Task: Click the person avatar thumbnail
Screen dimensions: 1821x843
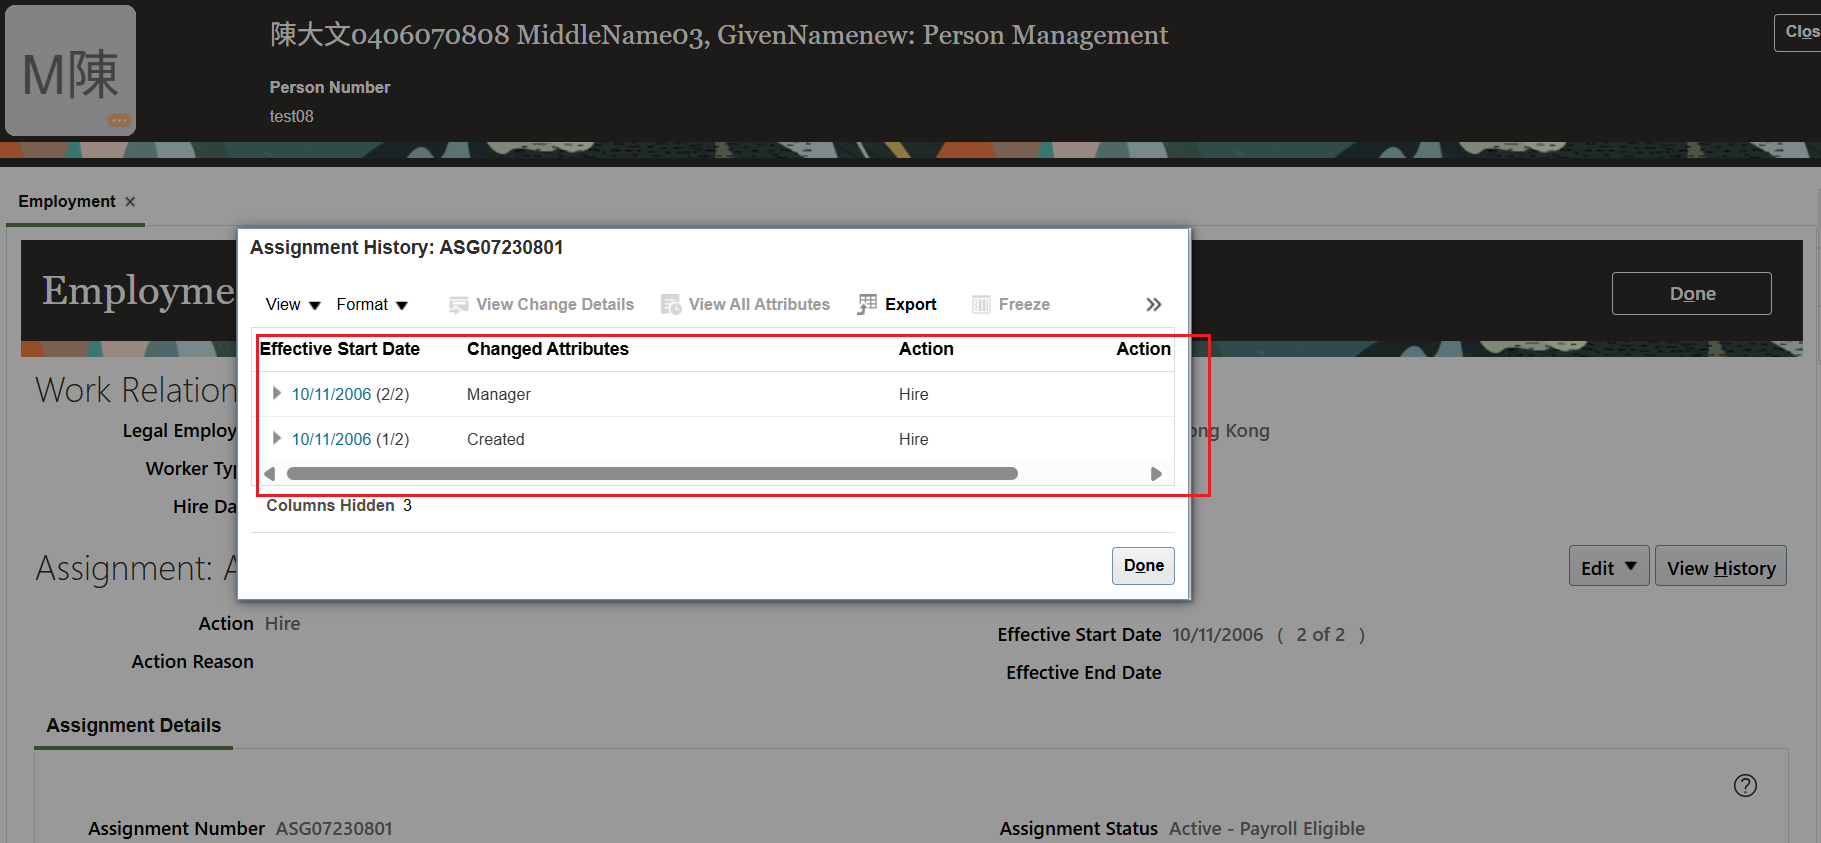Action: [71, 71]
